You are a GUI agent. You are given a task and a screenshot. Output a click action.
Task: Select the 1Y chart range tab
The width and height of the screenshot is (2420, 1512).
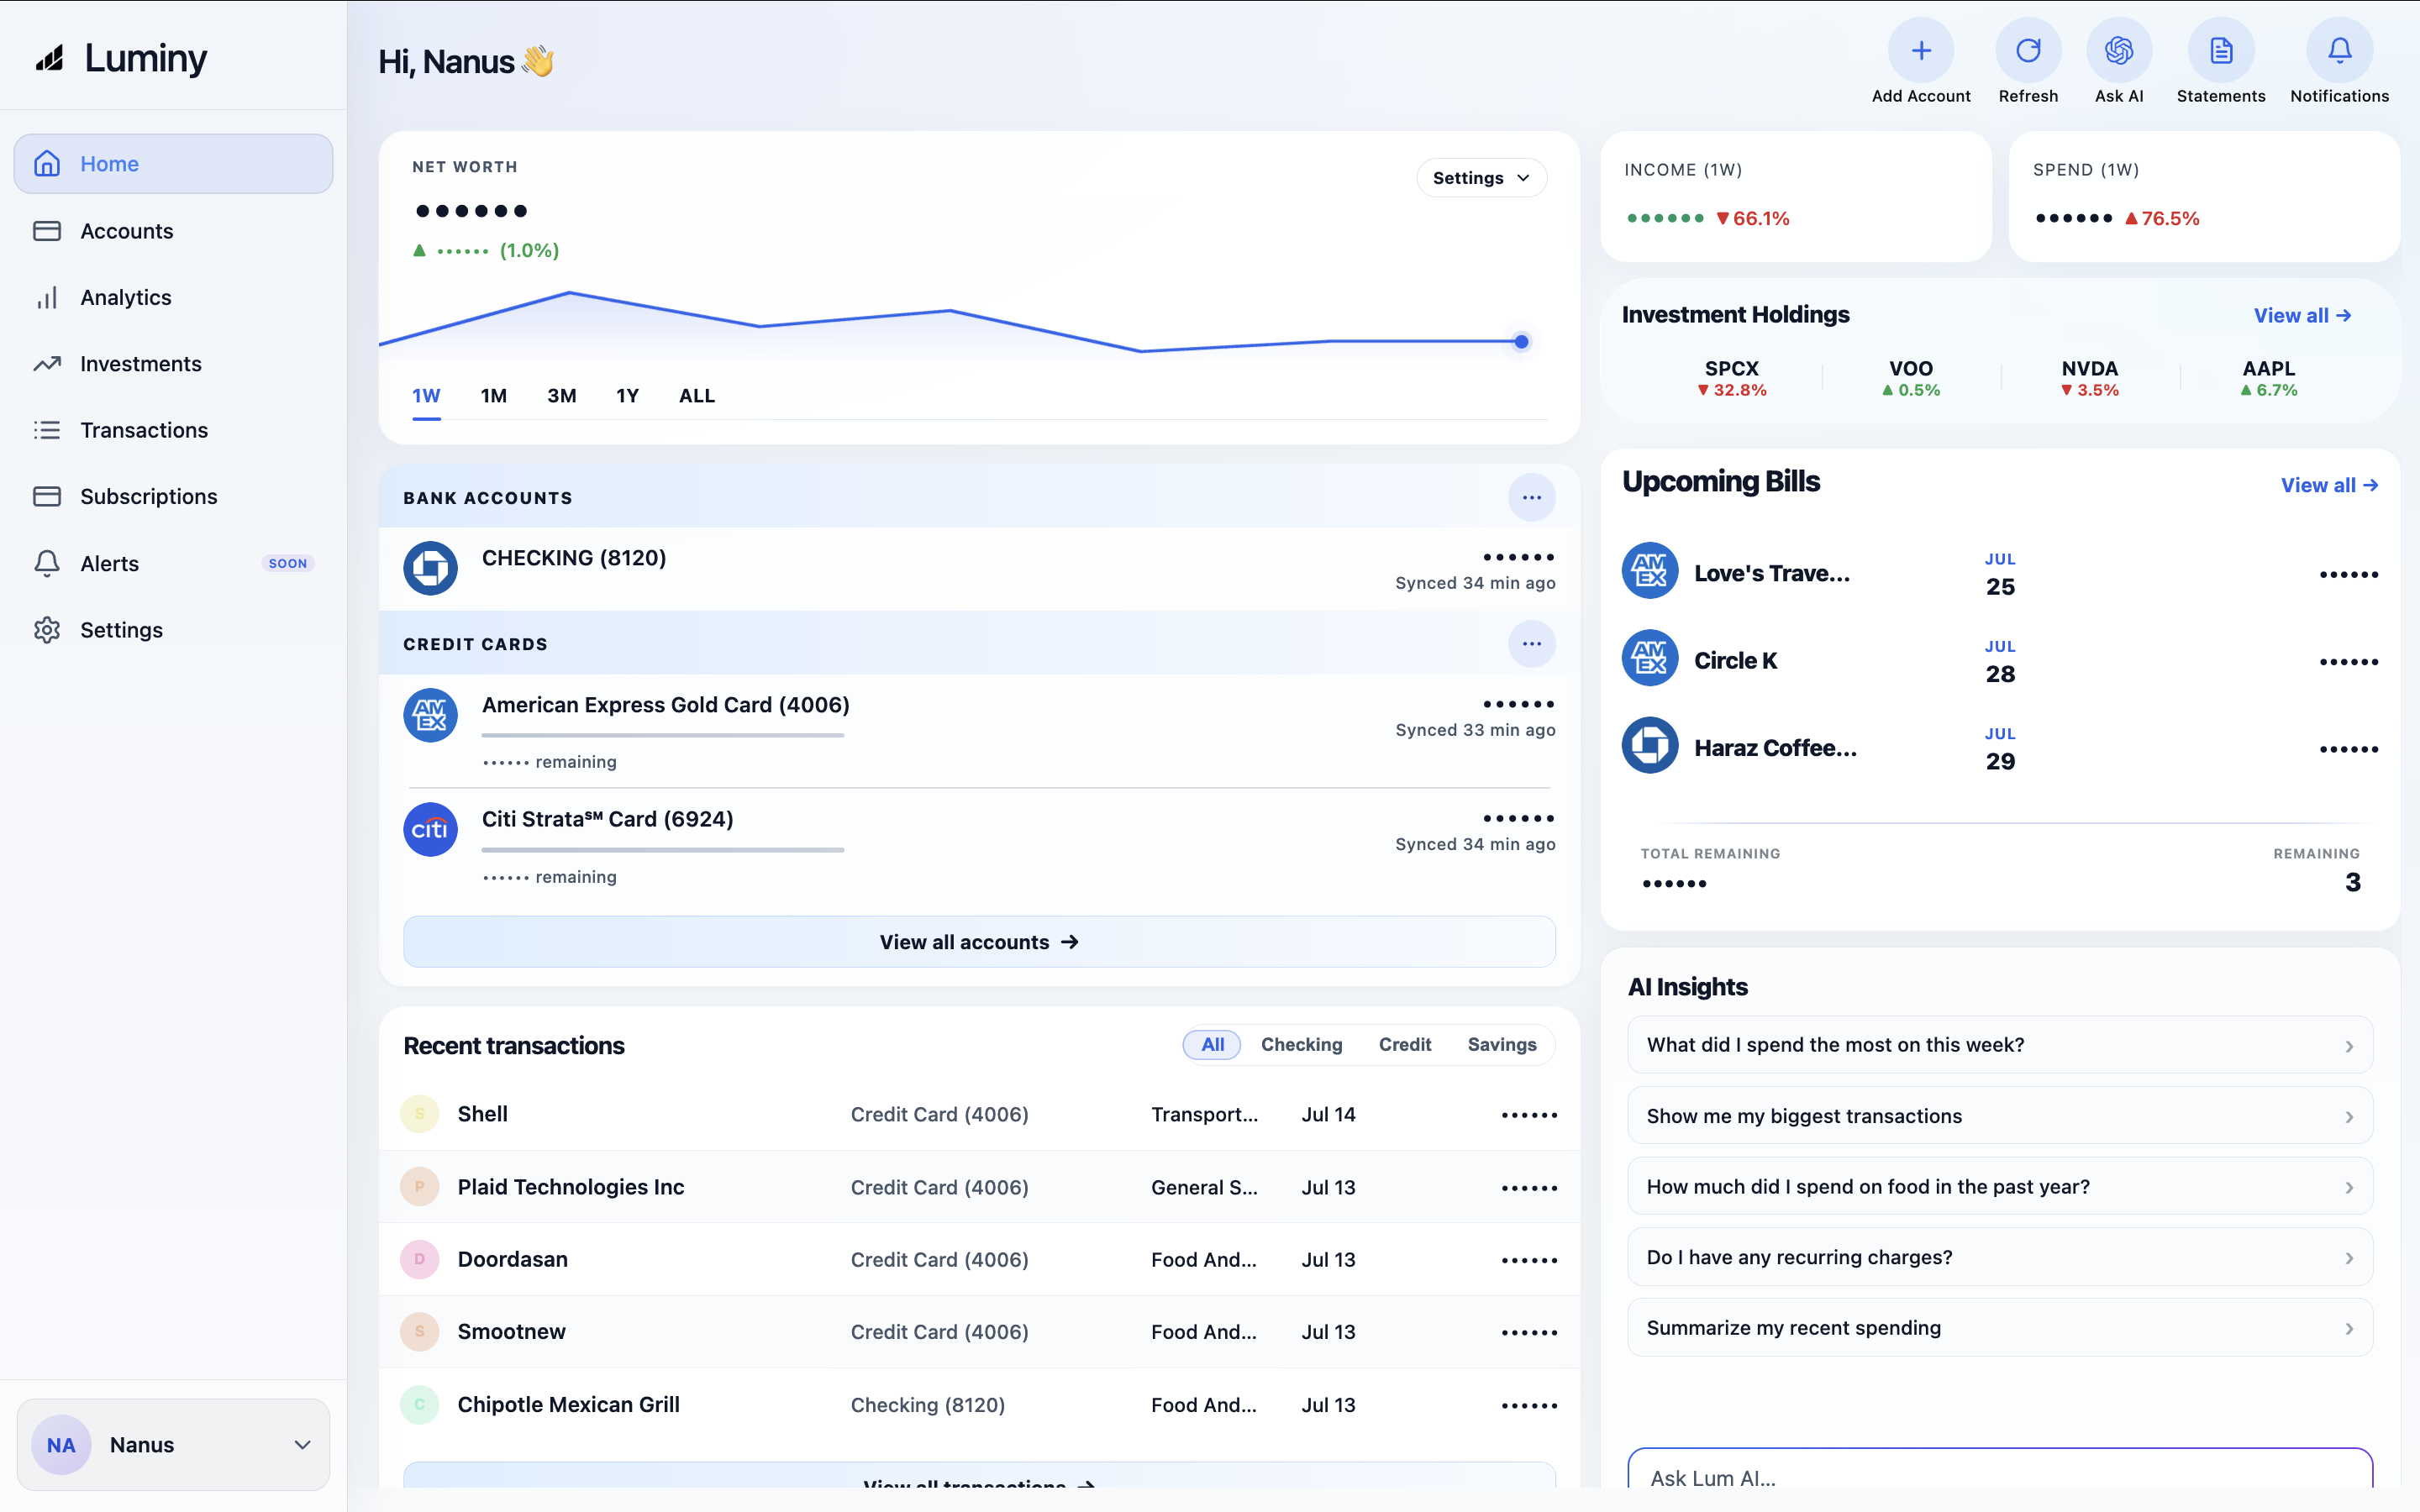coord(627,396)
